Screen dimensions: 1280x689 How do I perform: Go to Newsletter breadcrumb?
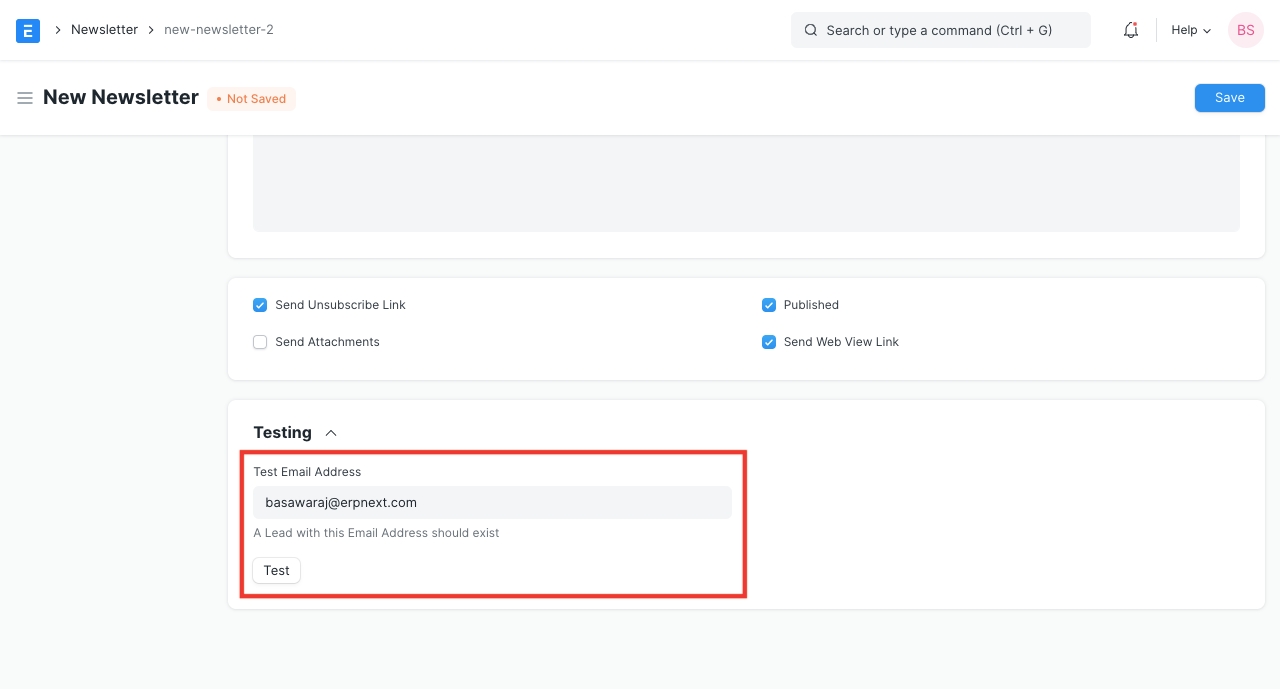[104, 30]
